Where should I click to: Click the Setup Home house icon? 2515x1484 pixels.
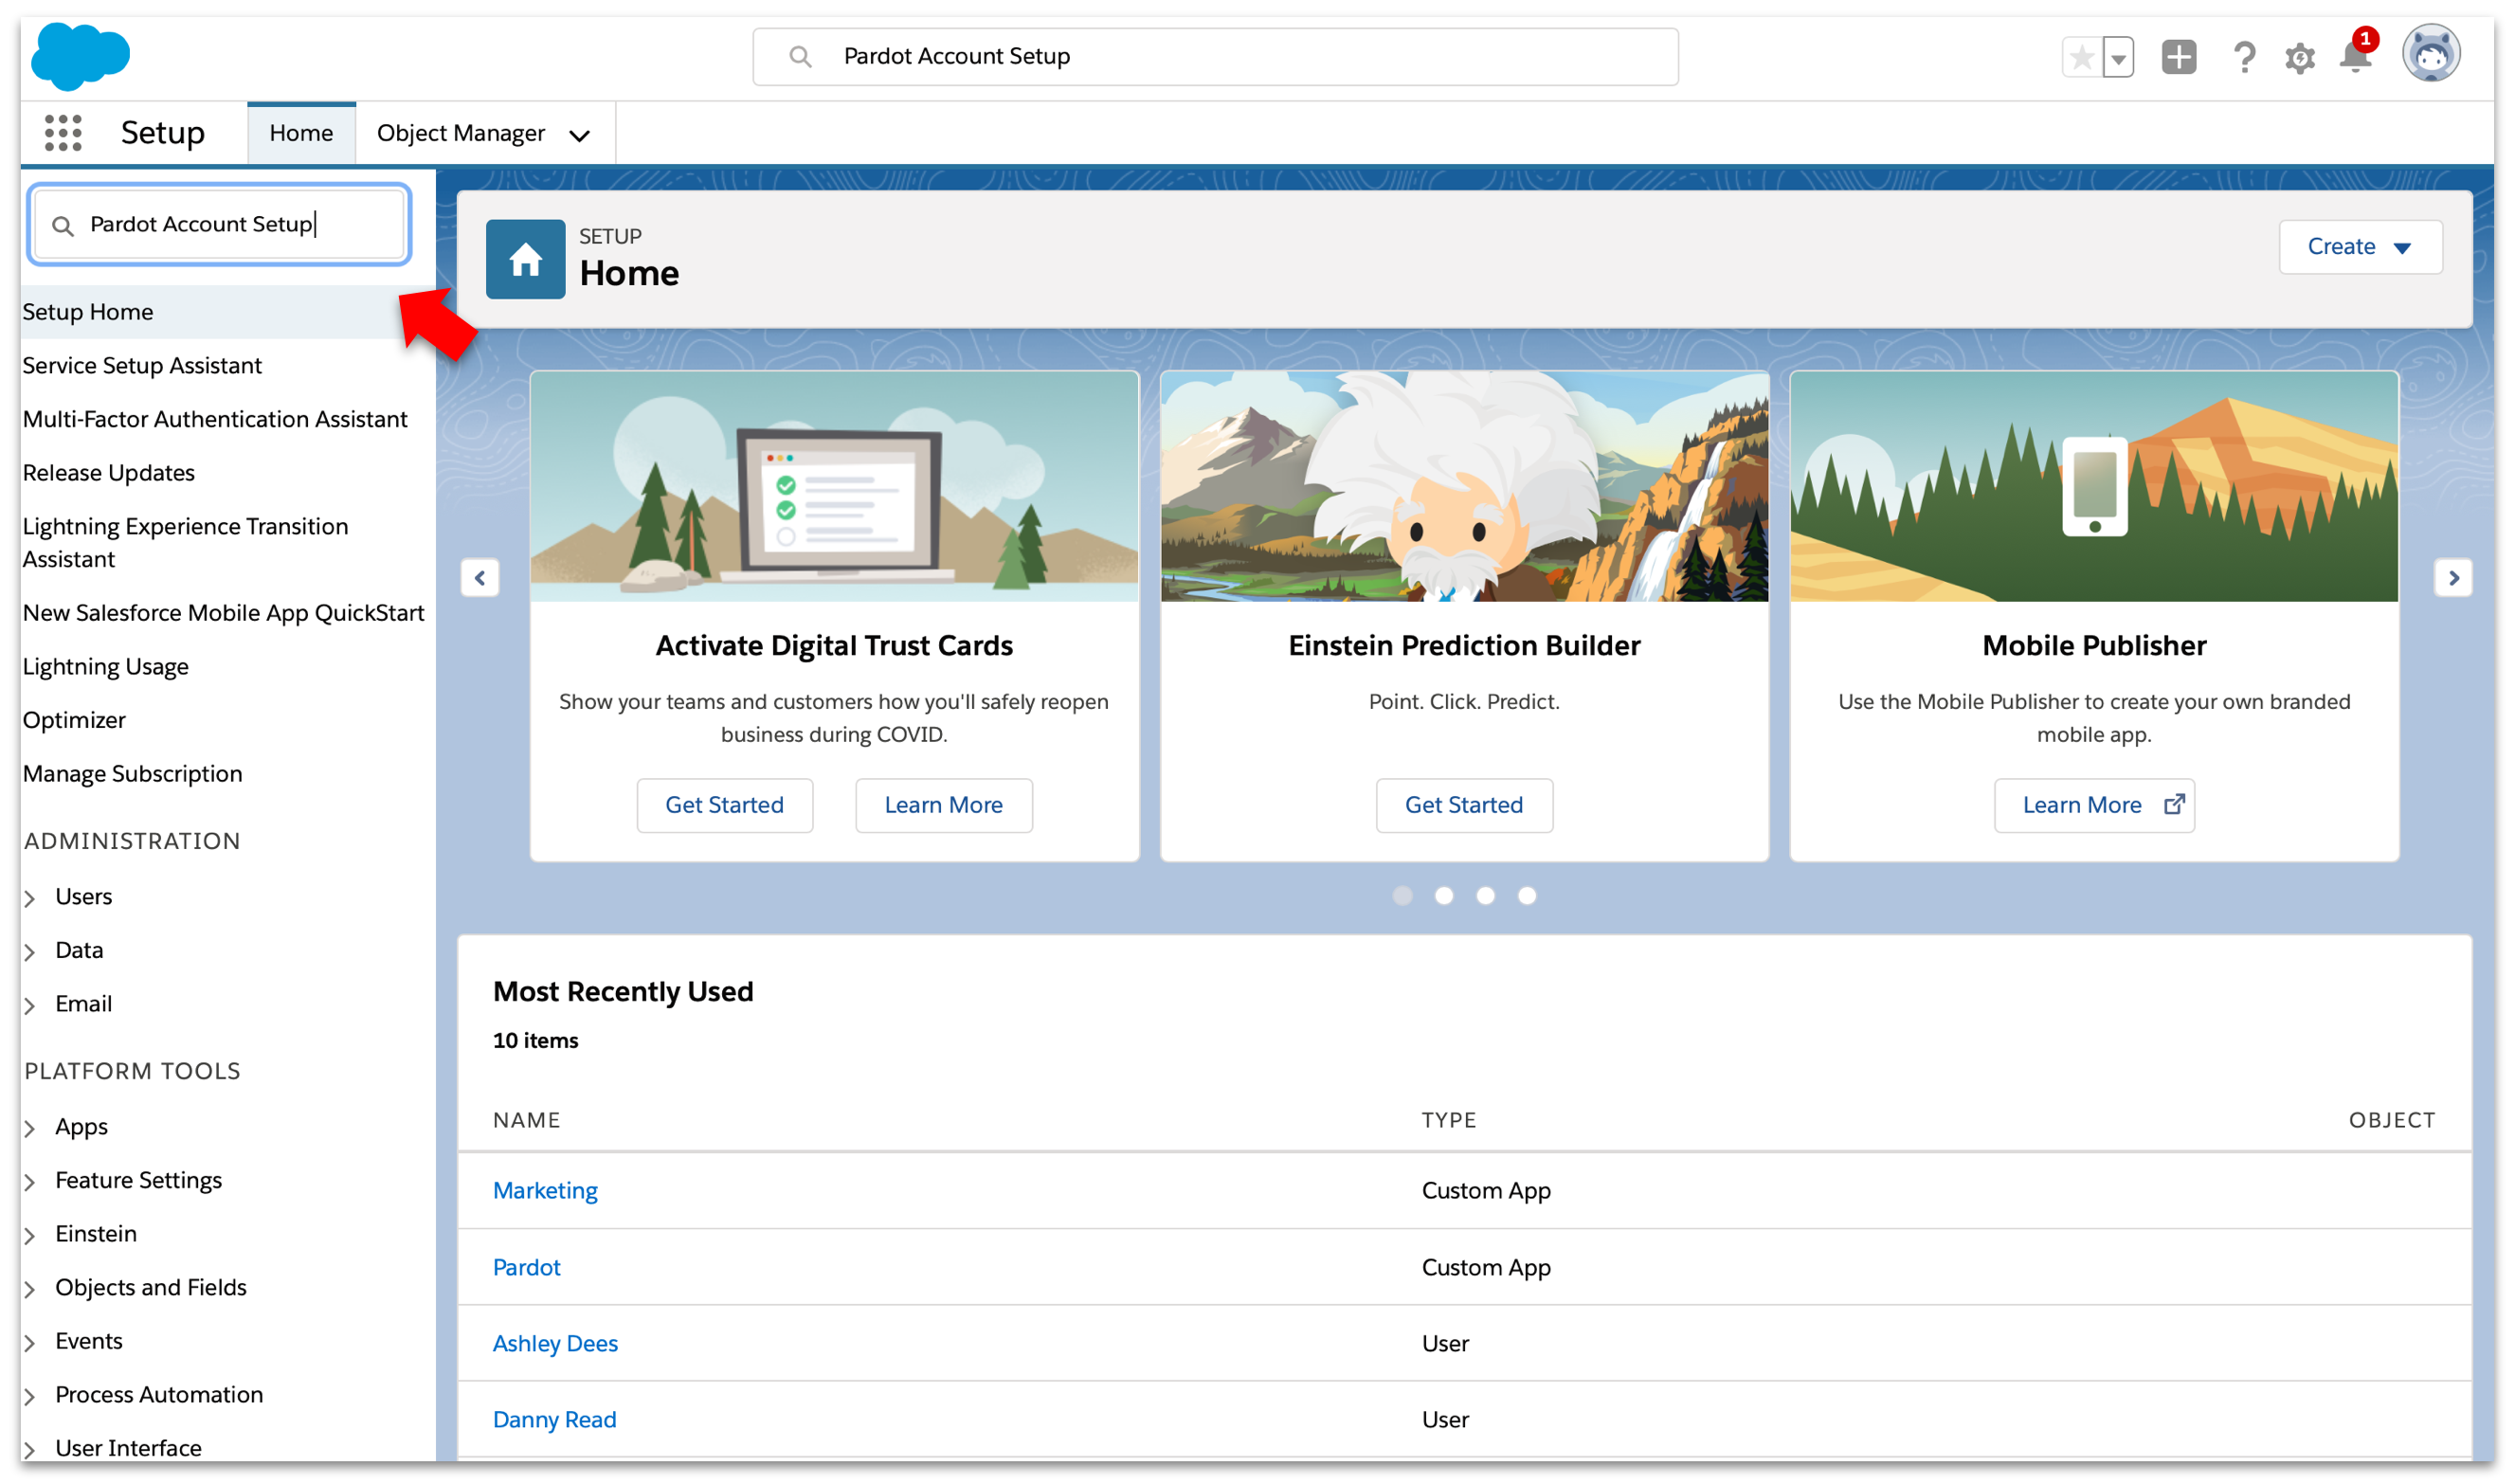pos(525,260)
